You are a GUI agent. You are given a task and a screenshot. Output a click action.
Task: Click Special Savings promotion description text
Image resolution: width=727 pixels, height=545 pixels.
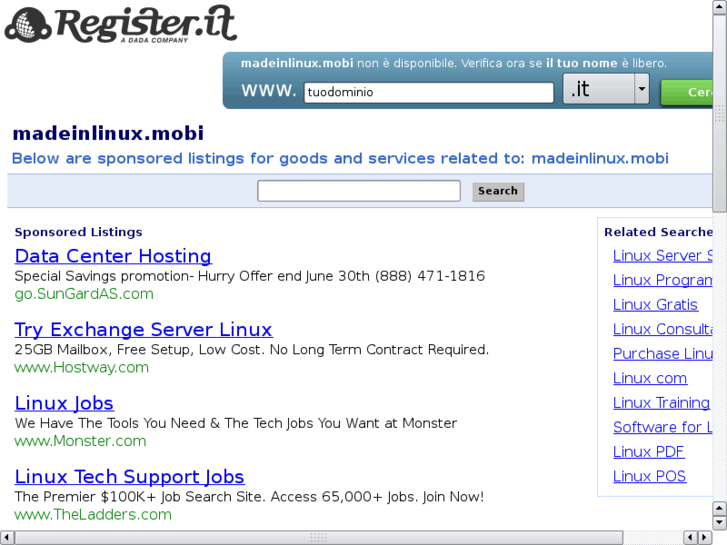click(249, 276)
